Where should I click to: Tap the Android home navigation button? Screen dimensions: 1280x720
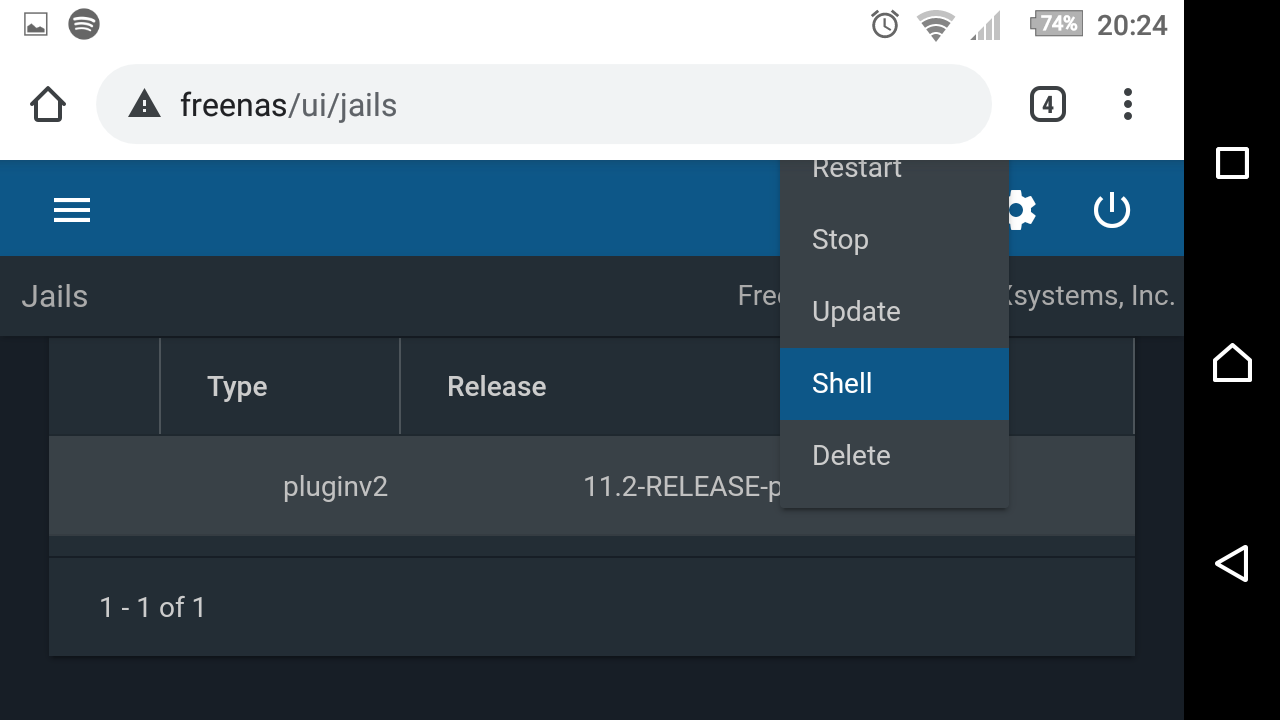[1232, 362]
